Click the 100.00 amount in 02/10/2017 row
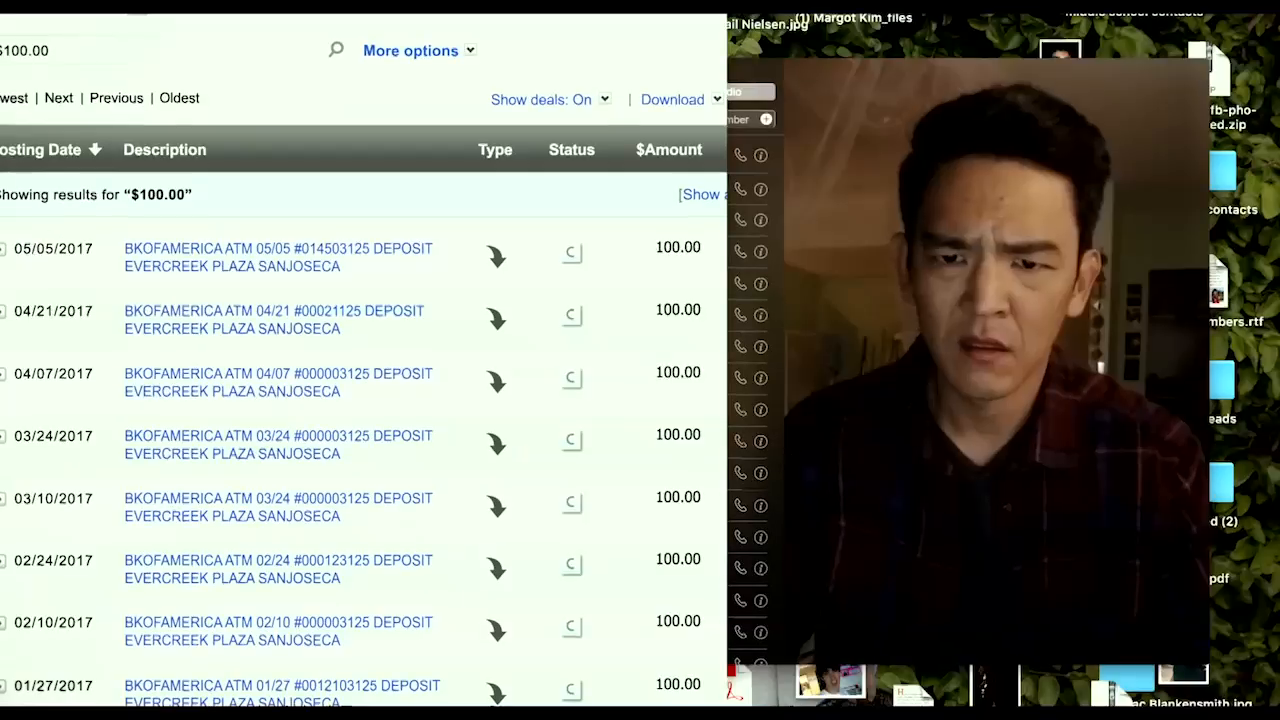 [678, 621]
